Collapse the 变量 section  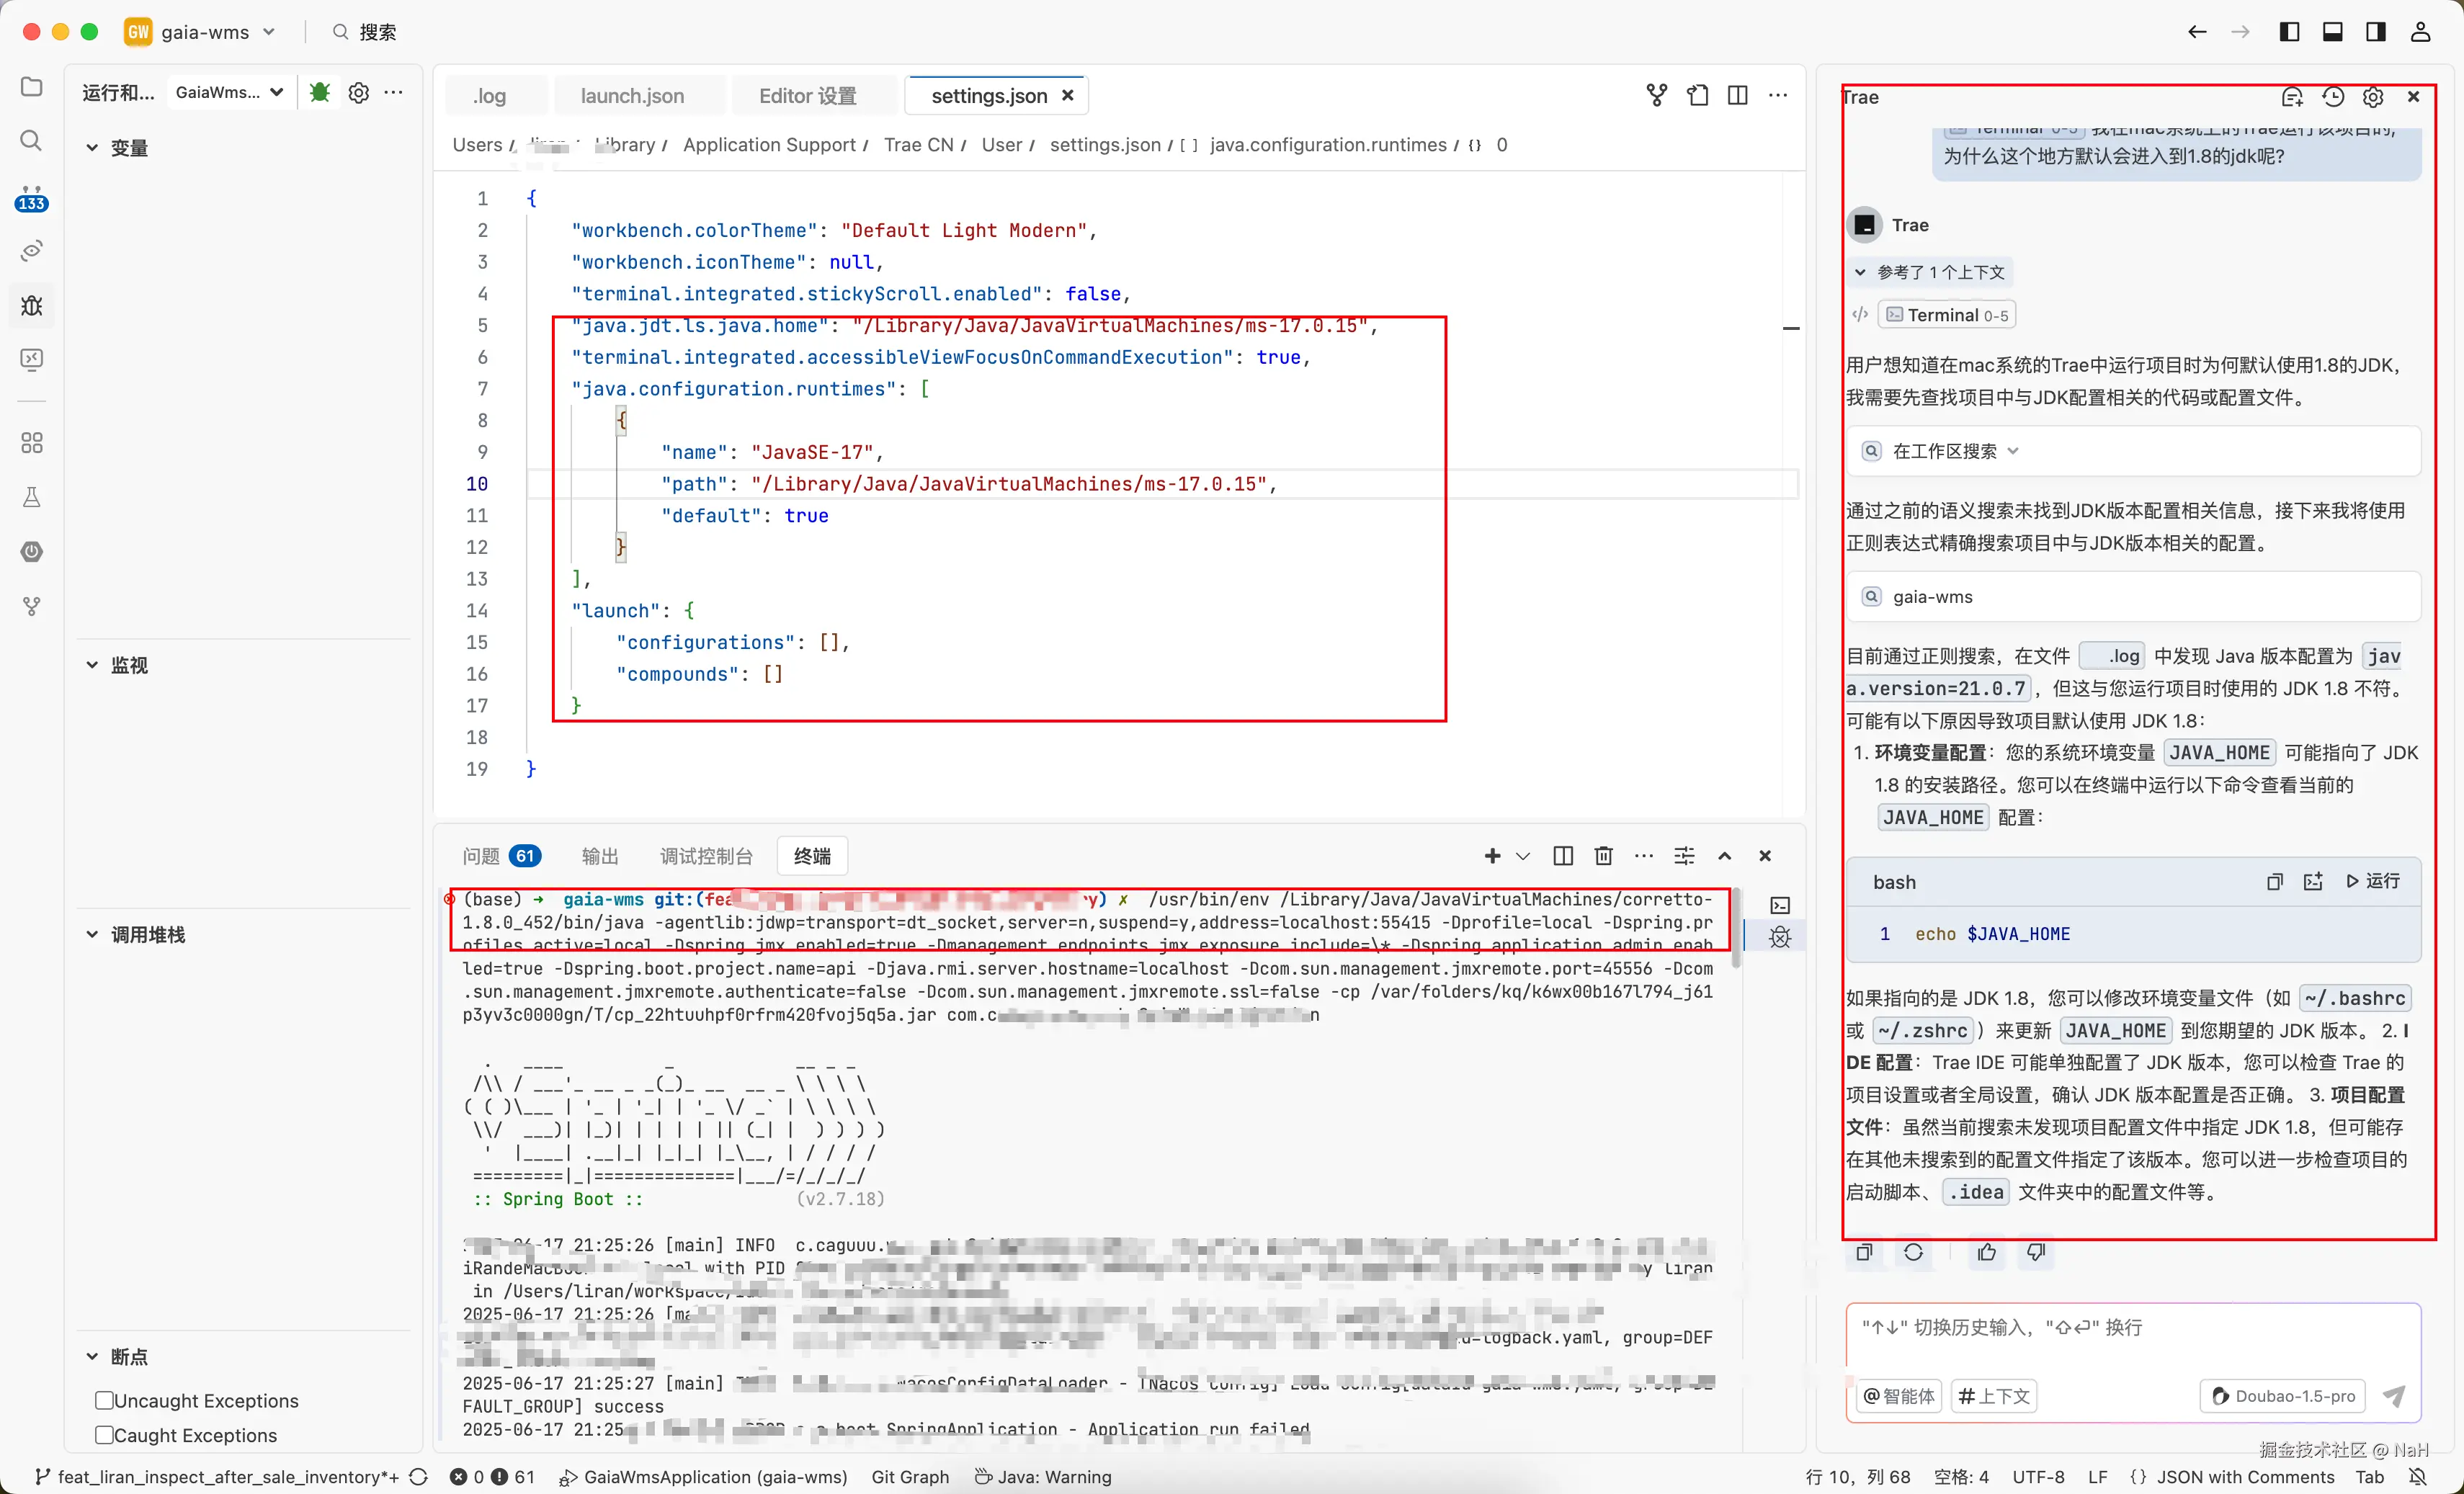(x=92, y=148)
